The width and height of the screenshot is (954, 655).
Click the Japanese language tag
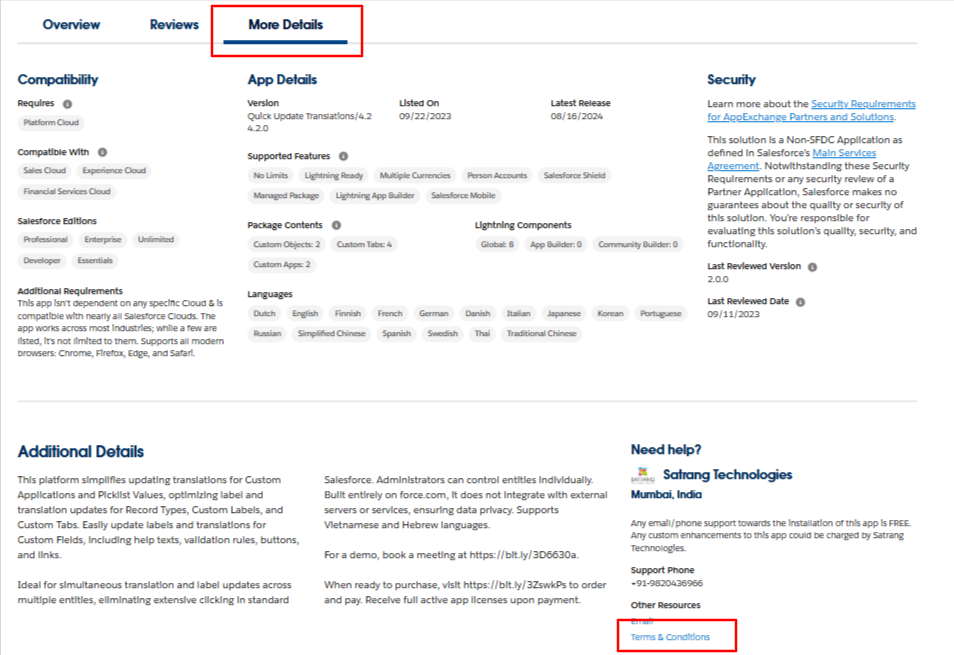pos(564,313)
